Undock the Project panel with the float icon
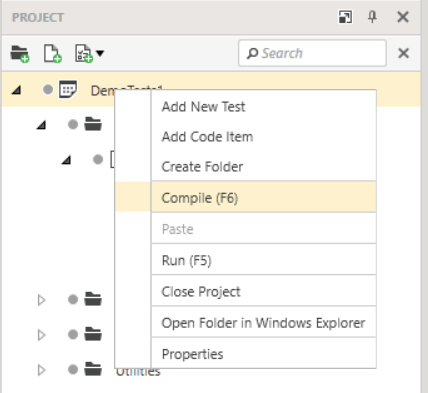The height and width of the screenshot is (393, 428). [345, 17]
